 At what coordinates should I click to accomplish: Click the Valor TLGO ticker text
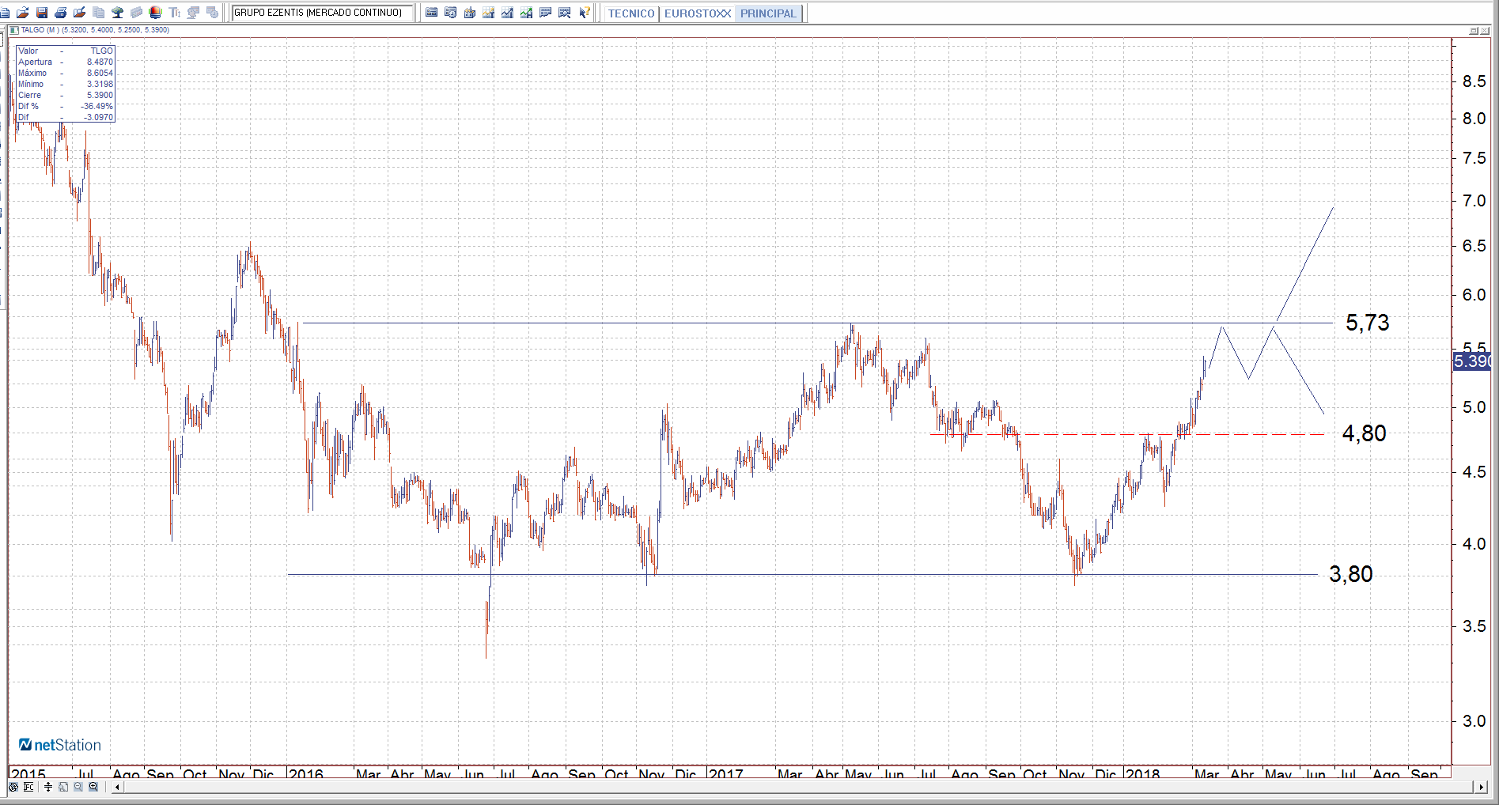coord(101,50)
